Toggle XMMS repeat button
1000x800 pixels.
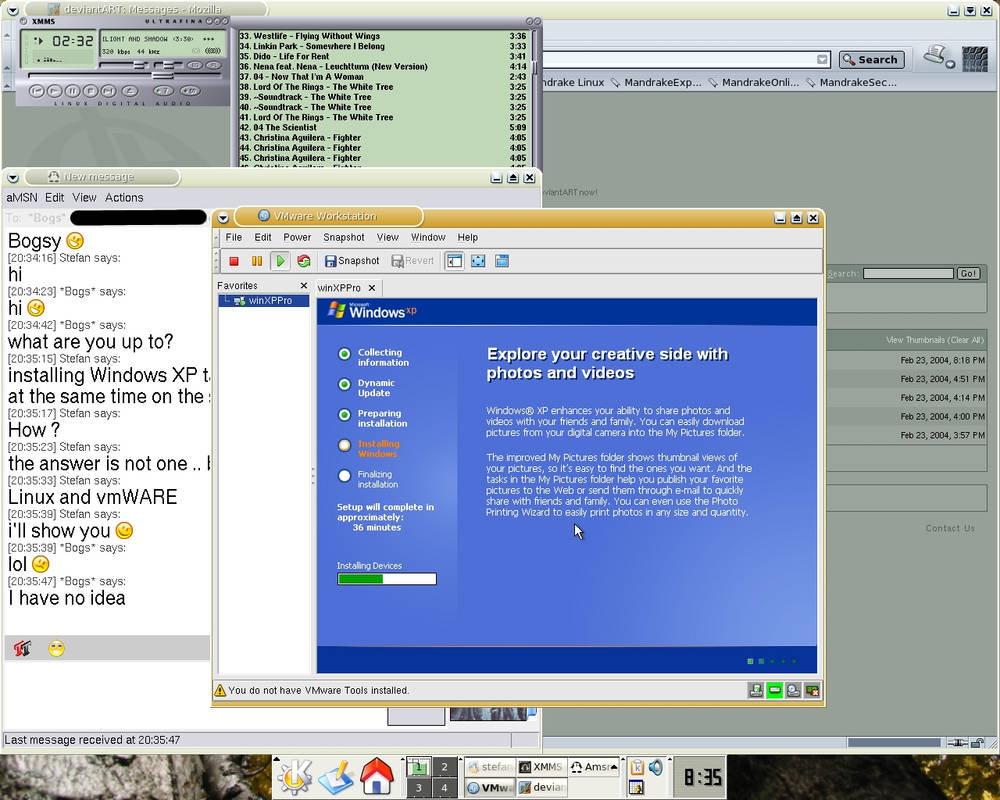click(190, 91)
